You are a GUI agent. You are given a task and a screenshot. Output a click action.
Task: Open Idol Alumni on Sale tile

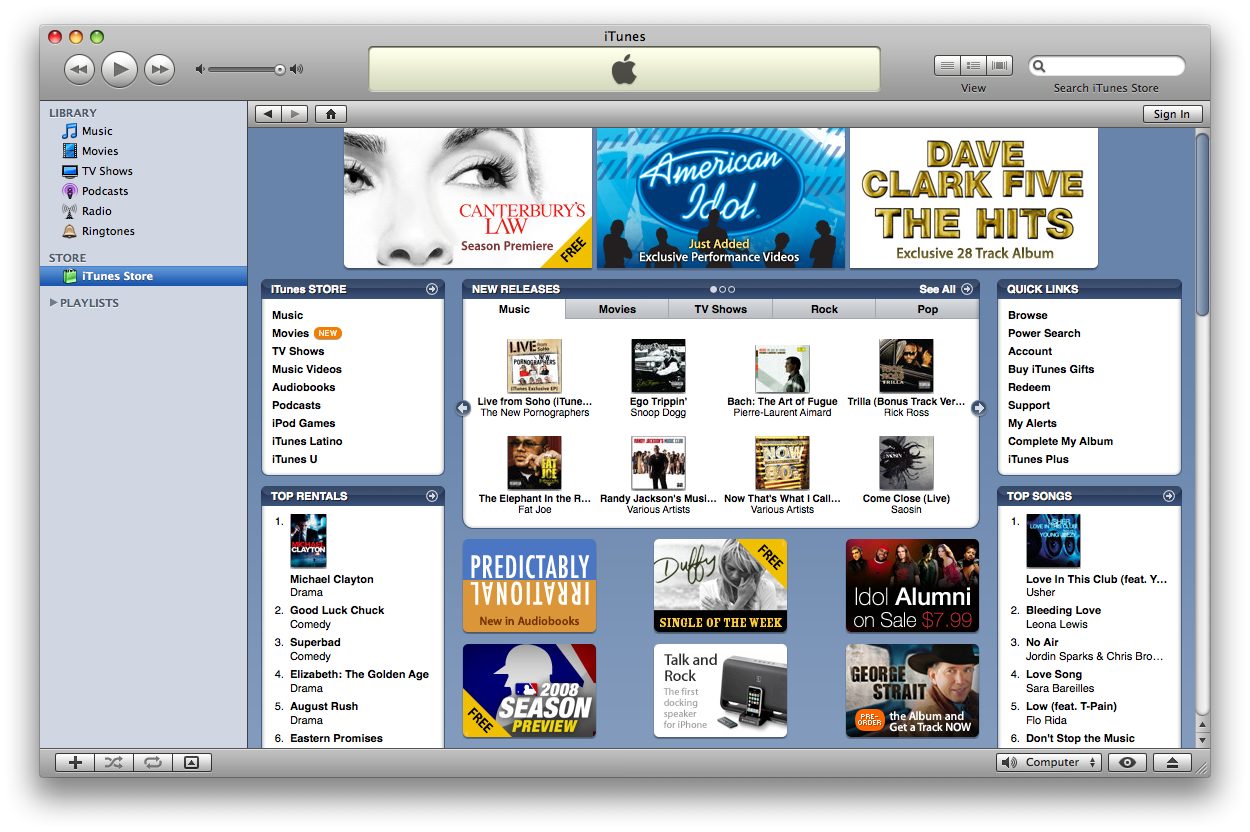[x=912, y=586]
